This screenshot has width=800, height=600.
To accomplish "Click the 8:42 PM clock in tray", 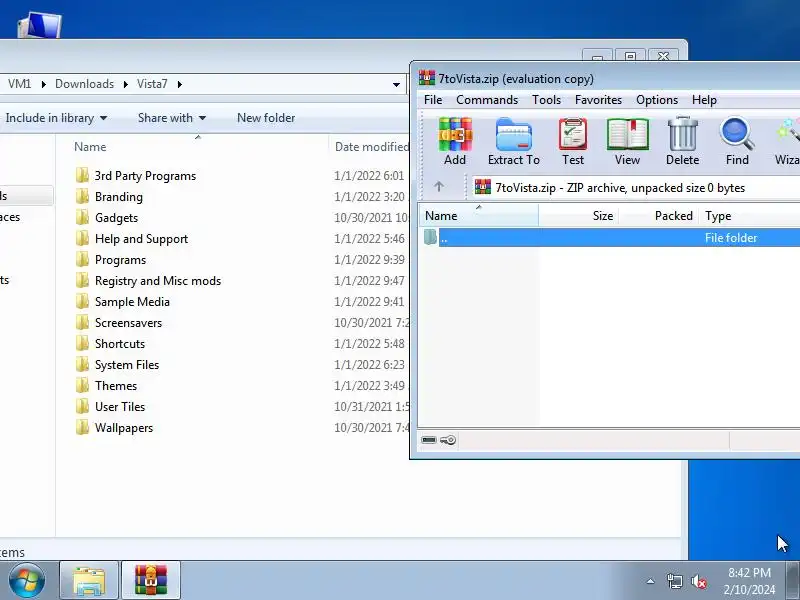I will click(749, 572).
